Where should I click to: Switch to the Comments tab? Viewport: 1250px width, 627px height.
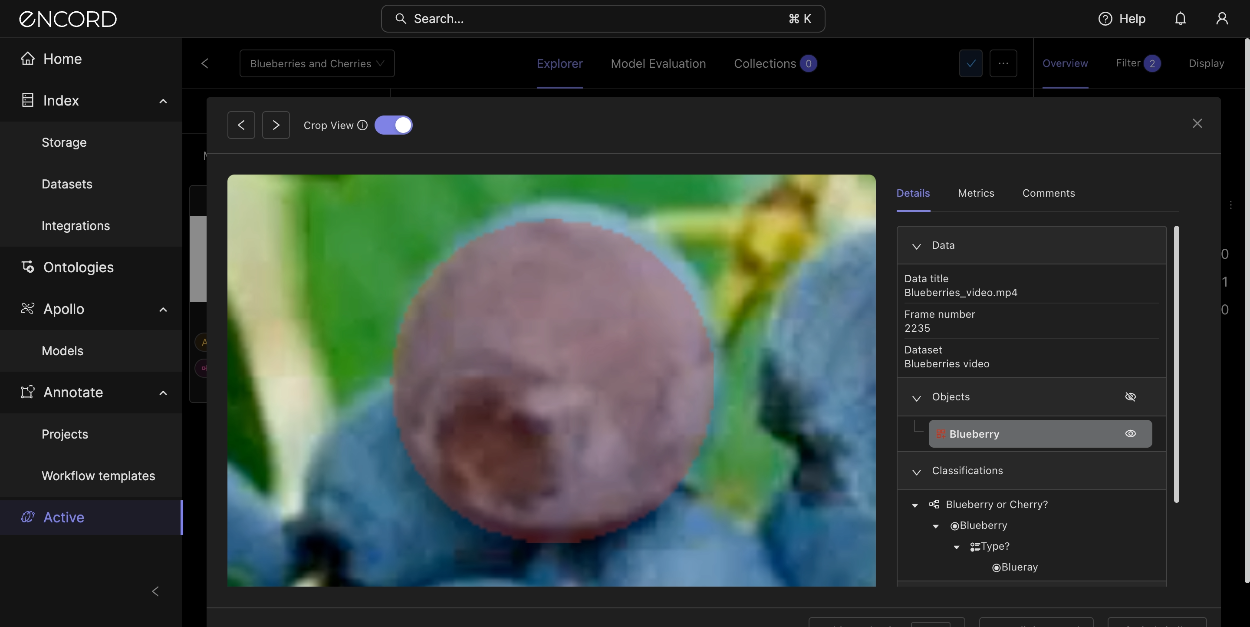(1048, 193)
